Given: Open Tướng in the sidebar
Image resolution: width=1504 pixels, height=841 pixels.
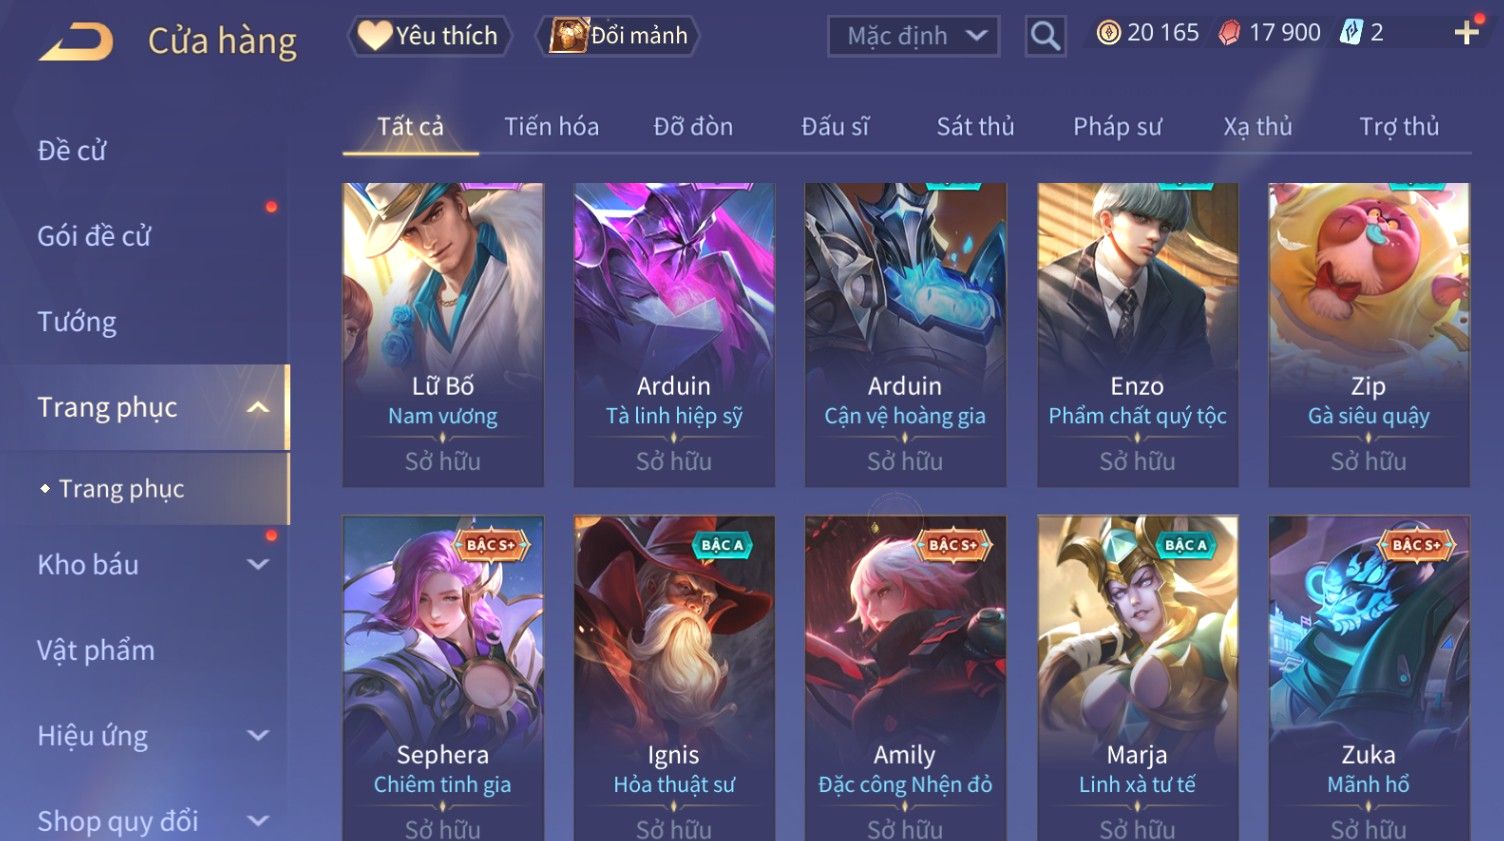Looking at the screenshot, I should click(x=77, y=322).
